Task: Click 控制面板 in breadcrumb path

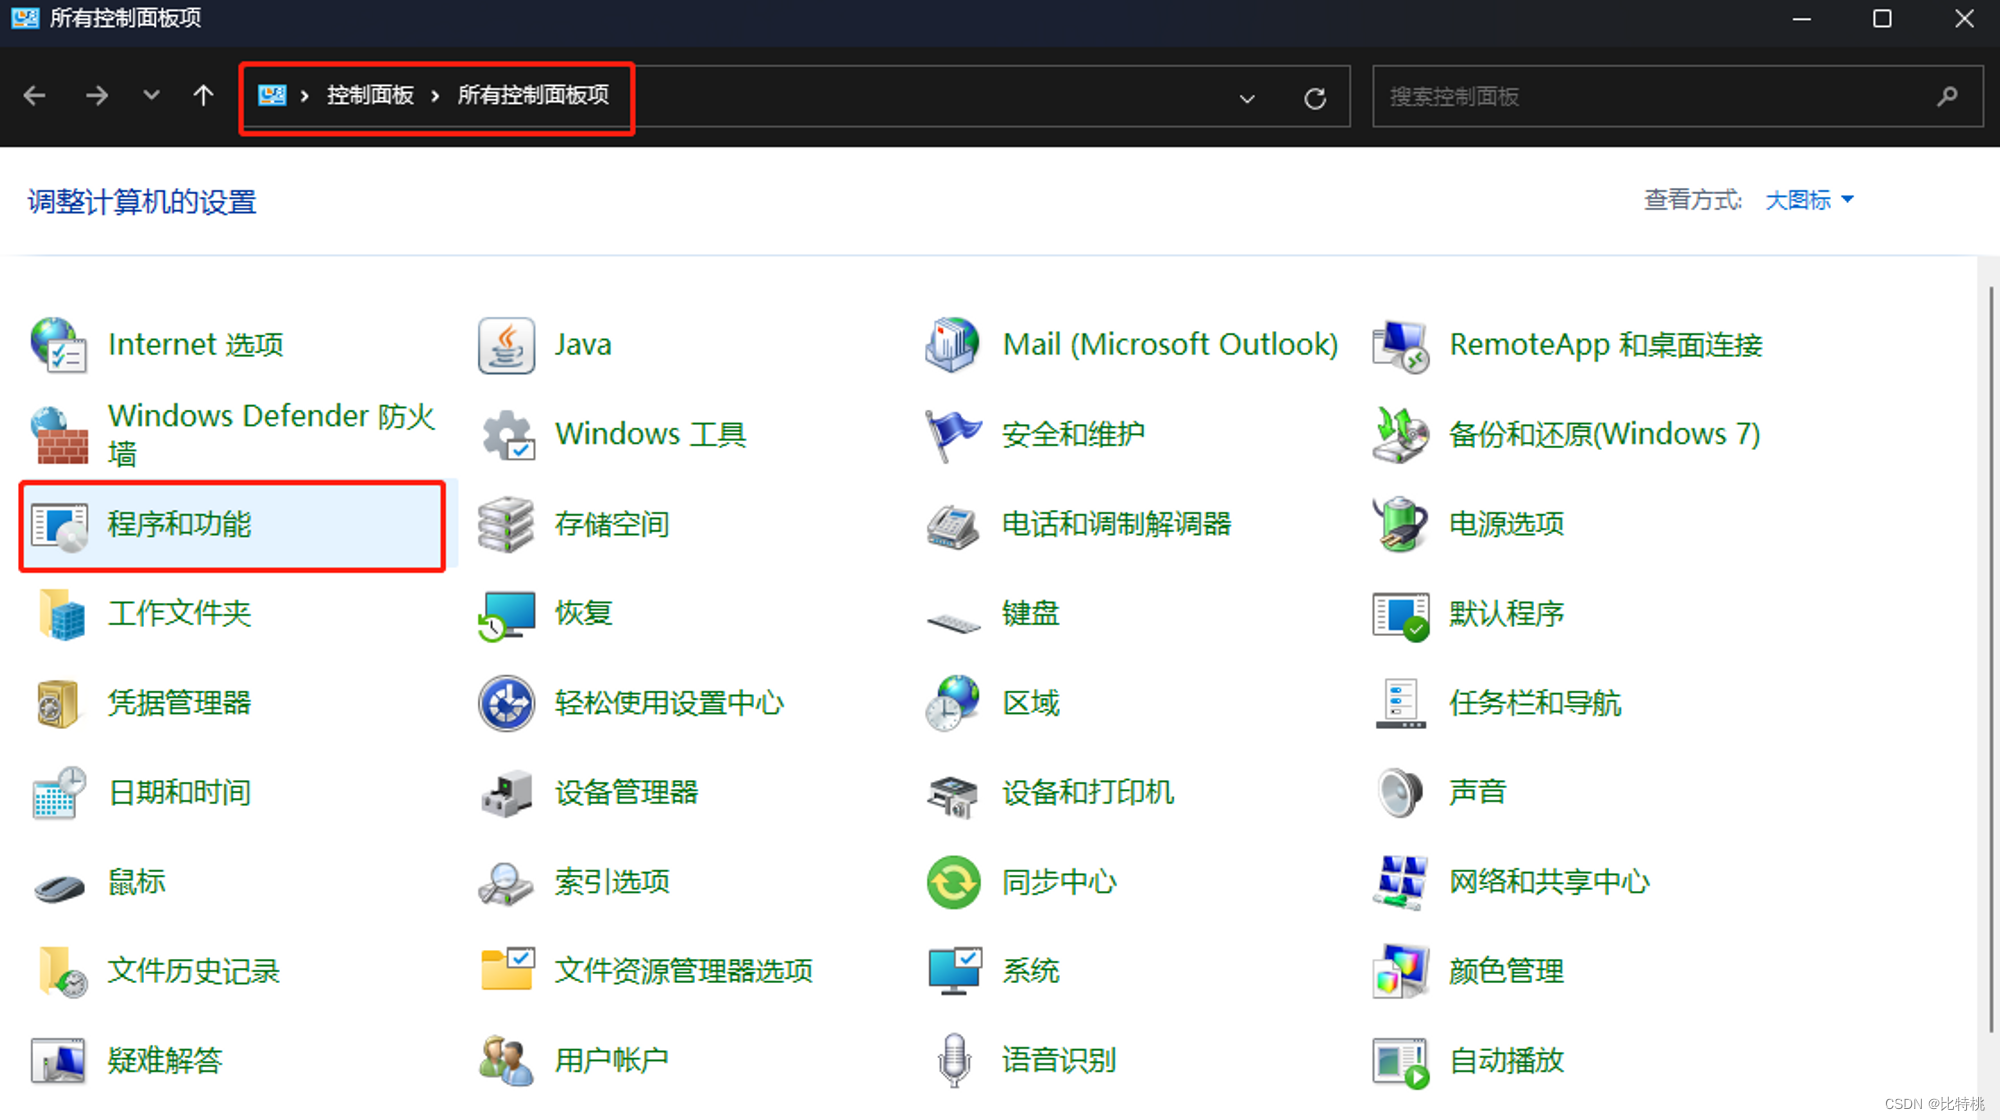Action: point(370,95)
